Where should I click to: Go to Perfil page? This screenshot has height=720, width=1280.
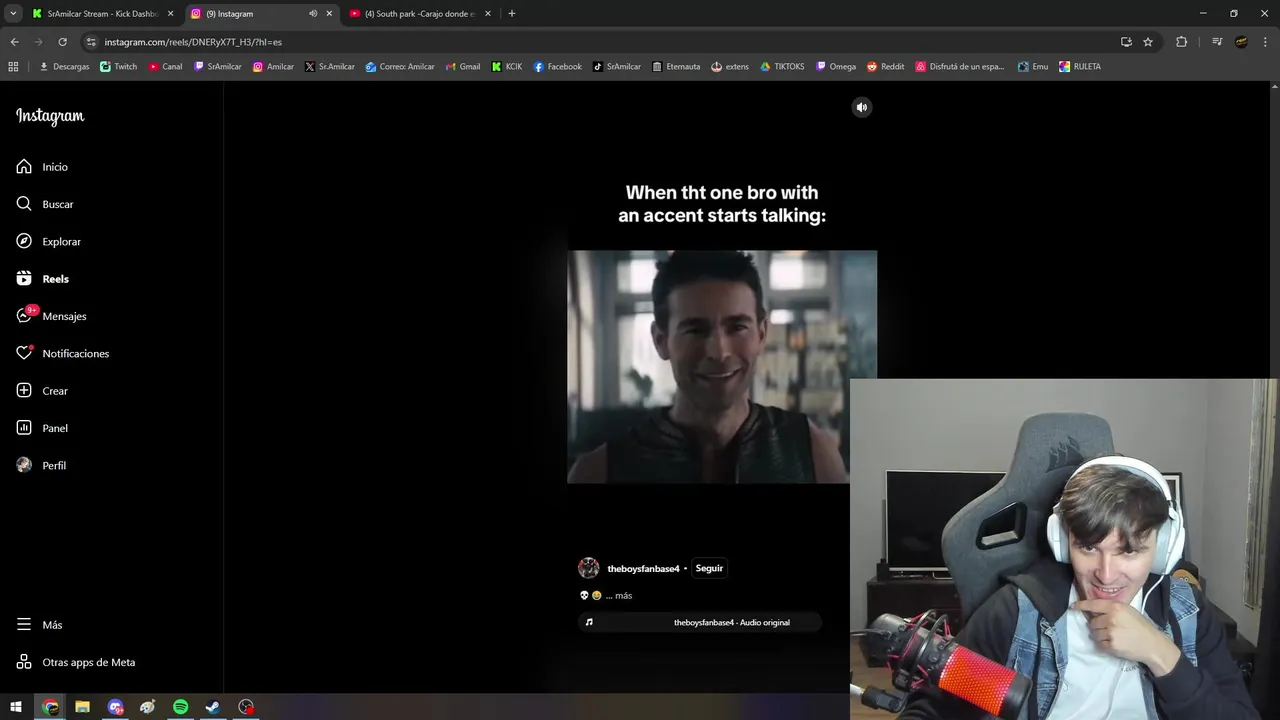54,466
